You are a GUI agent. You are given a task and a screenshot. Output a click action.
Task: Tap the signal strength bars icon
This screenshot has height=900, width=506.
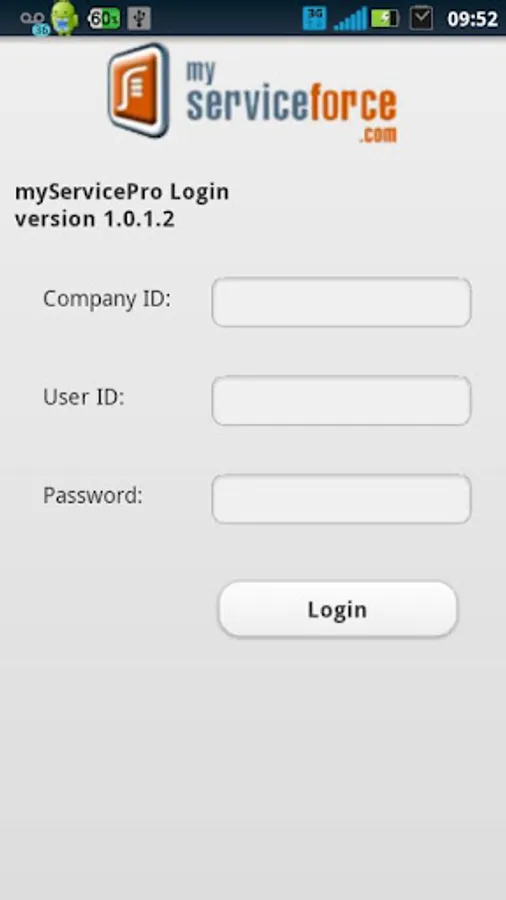tap(350, 19)
